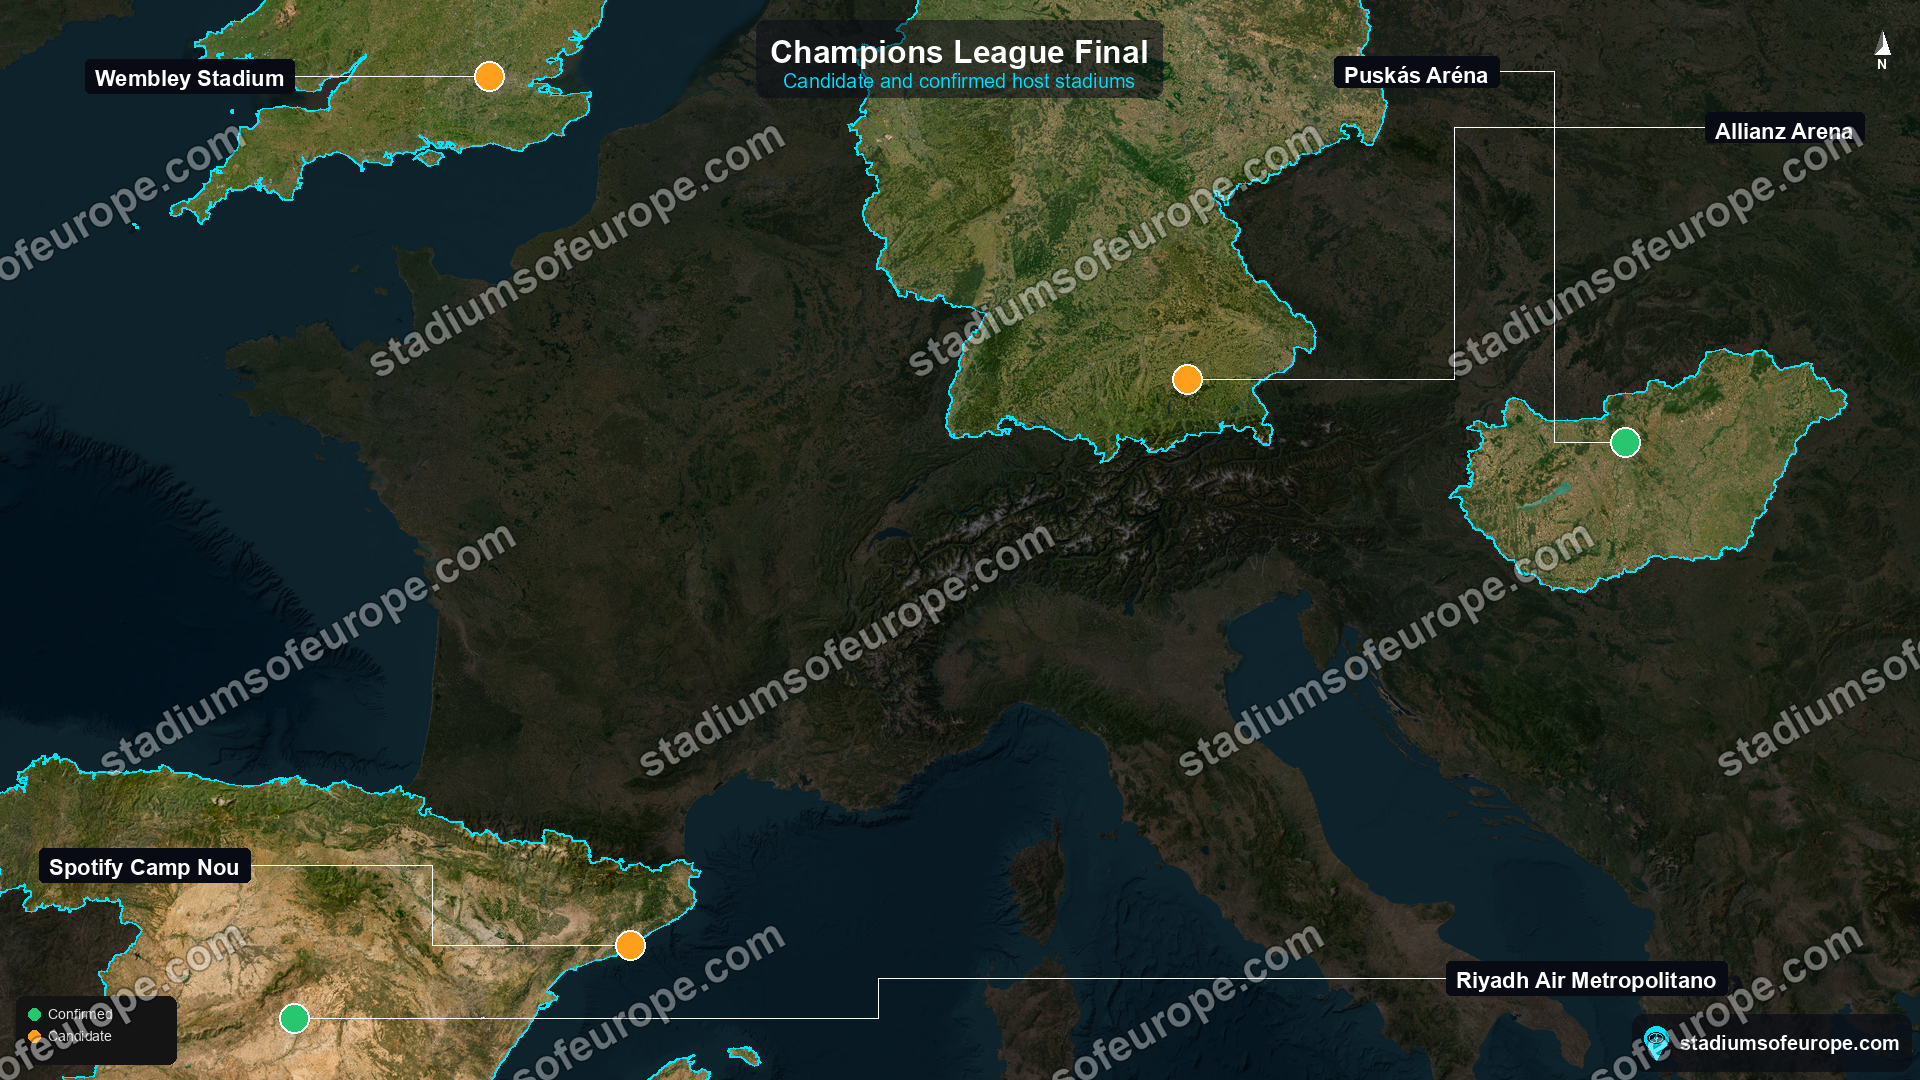Image resolution: width=1920 pixels, height=1080 pixels.
Task: Select the Spotify Camp Nou label
Action: pos(144,867)
